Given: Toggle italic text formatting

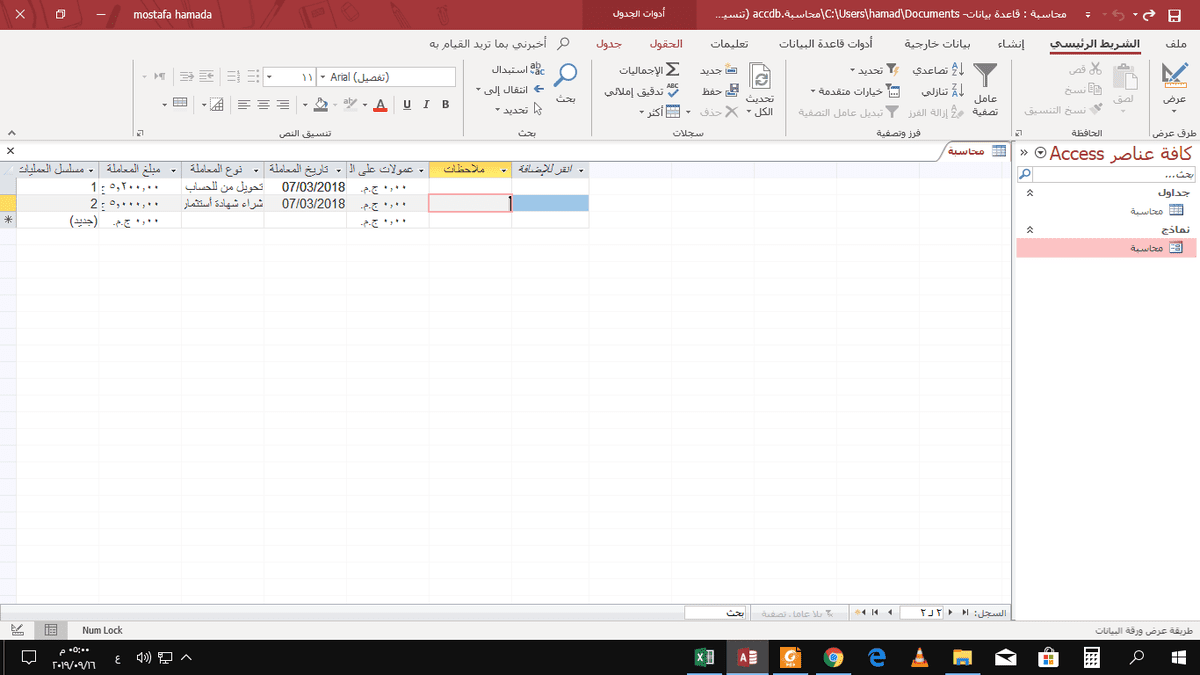Looking at the screenshot, I should 427,105.
